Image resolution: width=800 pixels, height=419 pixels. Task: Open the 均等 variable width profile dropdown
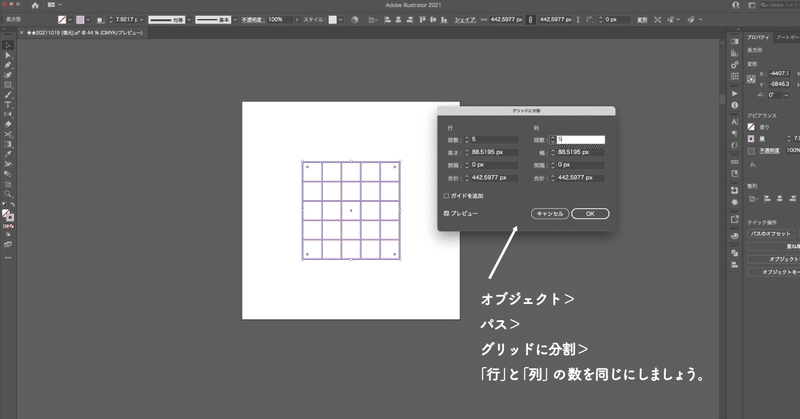pyautogui.click(x=189, y=20)
